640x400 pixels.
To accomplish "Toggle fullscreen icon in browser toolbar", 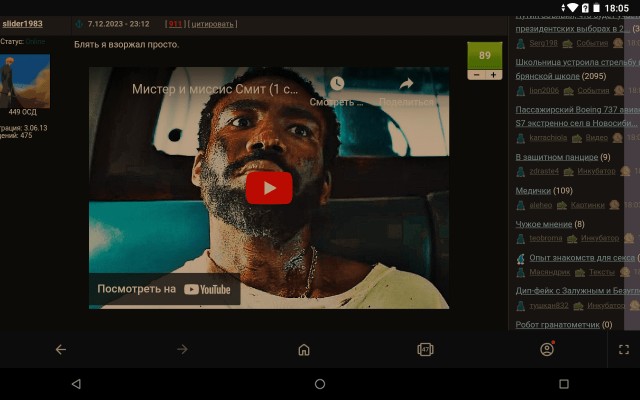I will (624, 349).
